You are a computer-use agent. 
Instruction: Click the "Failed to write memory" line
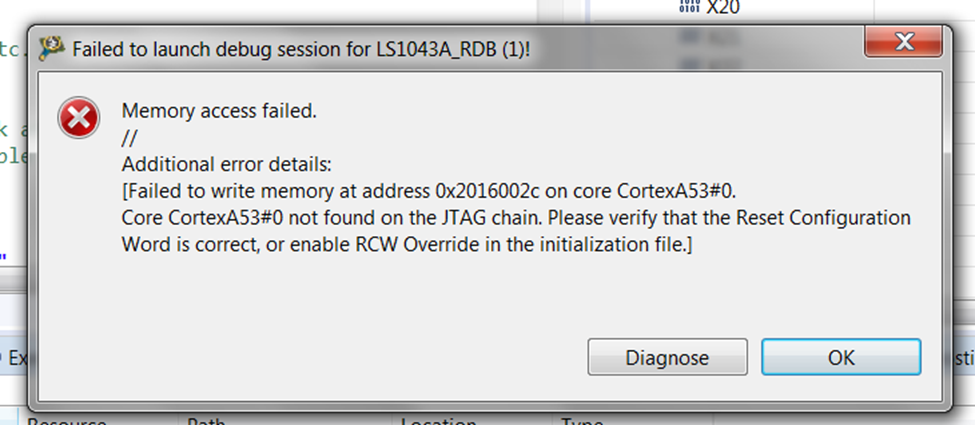[x=435, y=190]
